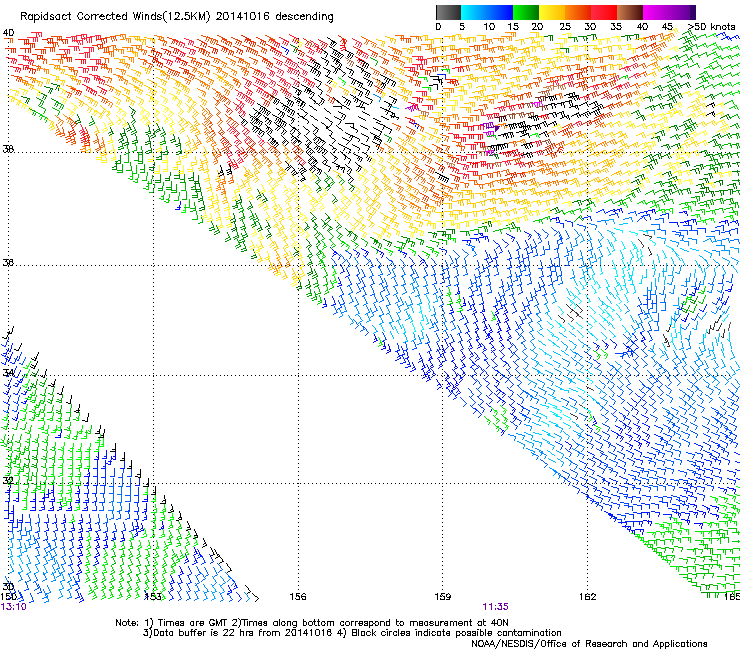Click the "156" longitude axis label
The height and width of the screenshot is (650, 740).
click(x=298, y=597)
